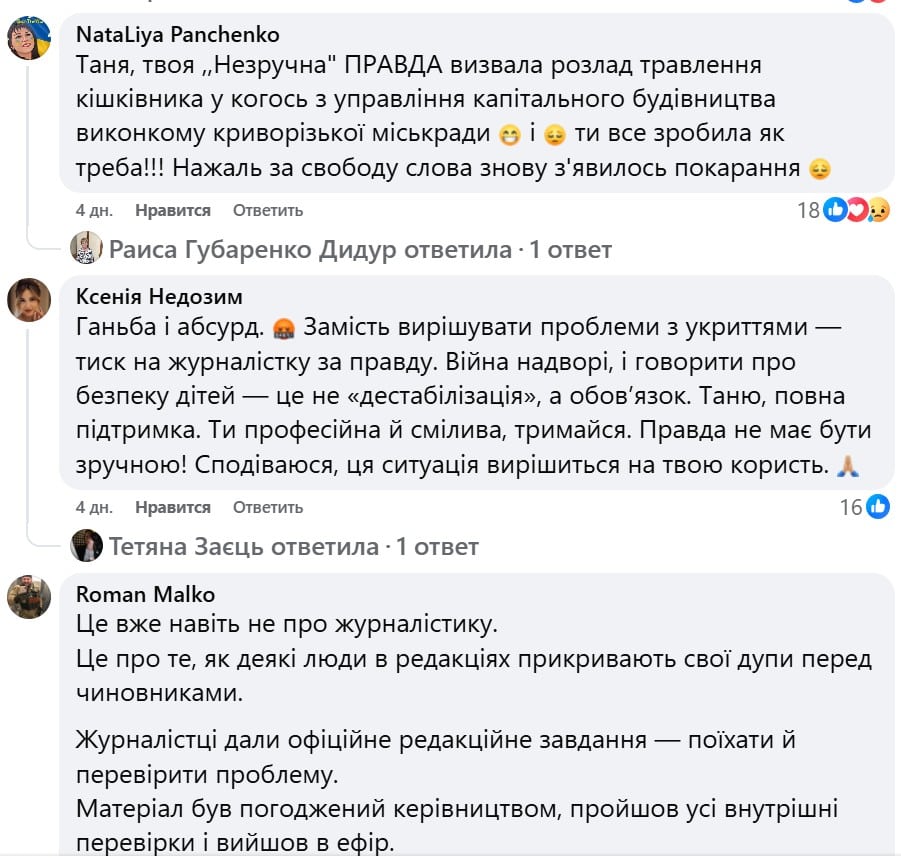Image resolution: width=901 pixels, height=858 pixels.
Task: Click the like reaction icon on Ксенія's comment
Action: (x=878, y=507)
